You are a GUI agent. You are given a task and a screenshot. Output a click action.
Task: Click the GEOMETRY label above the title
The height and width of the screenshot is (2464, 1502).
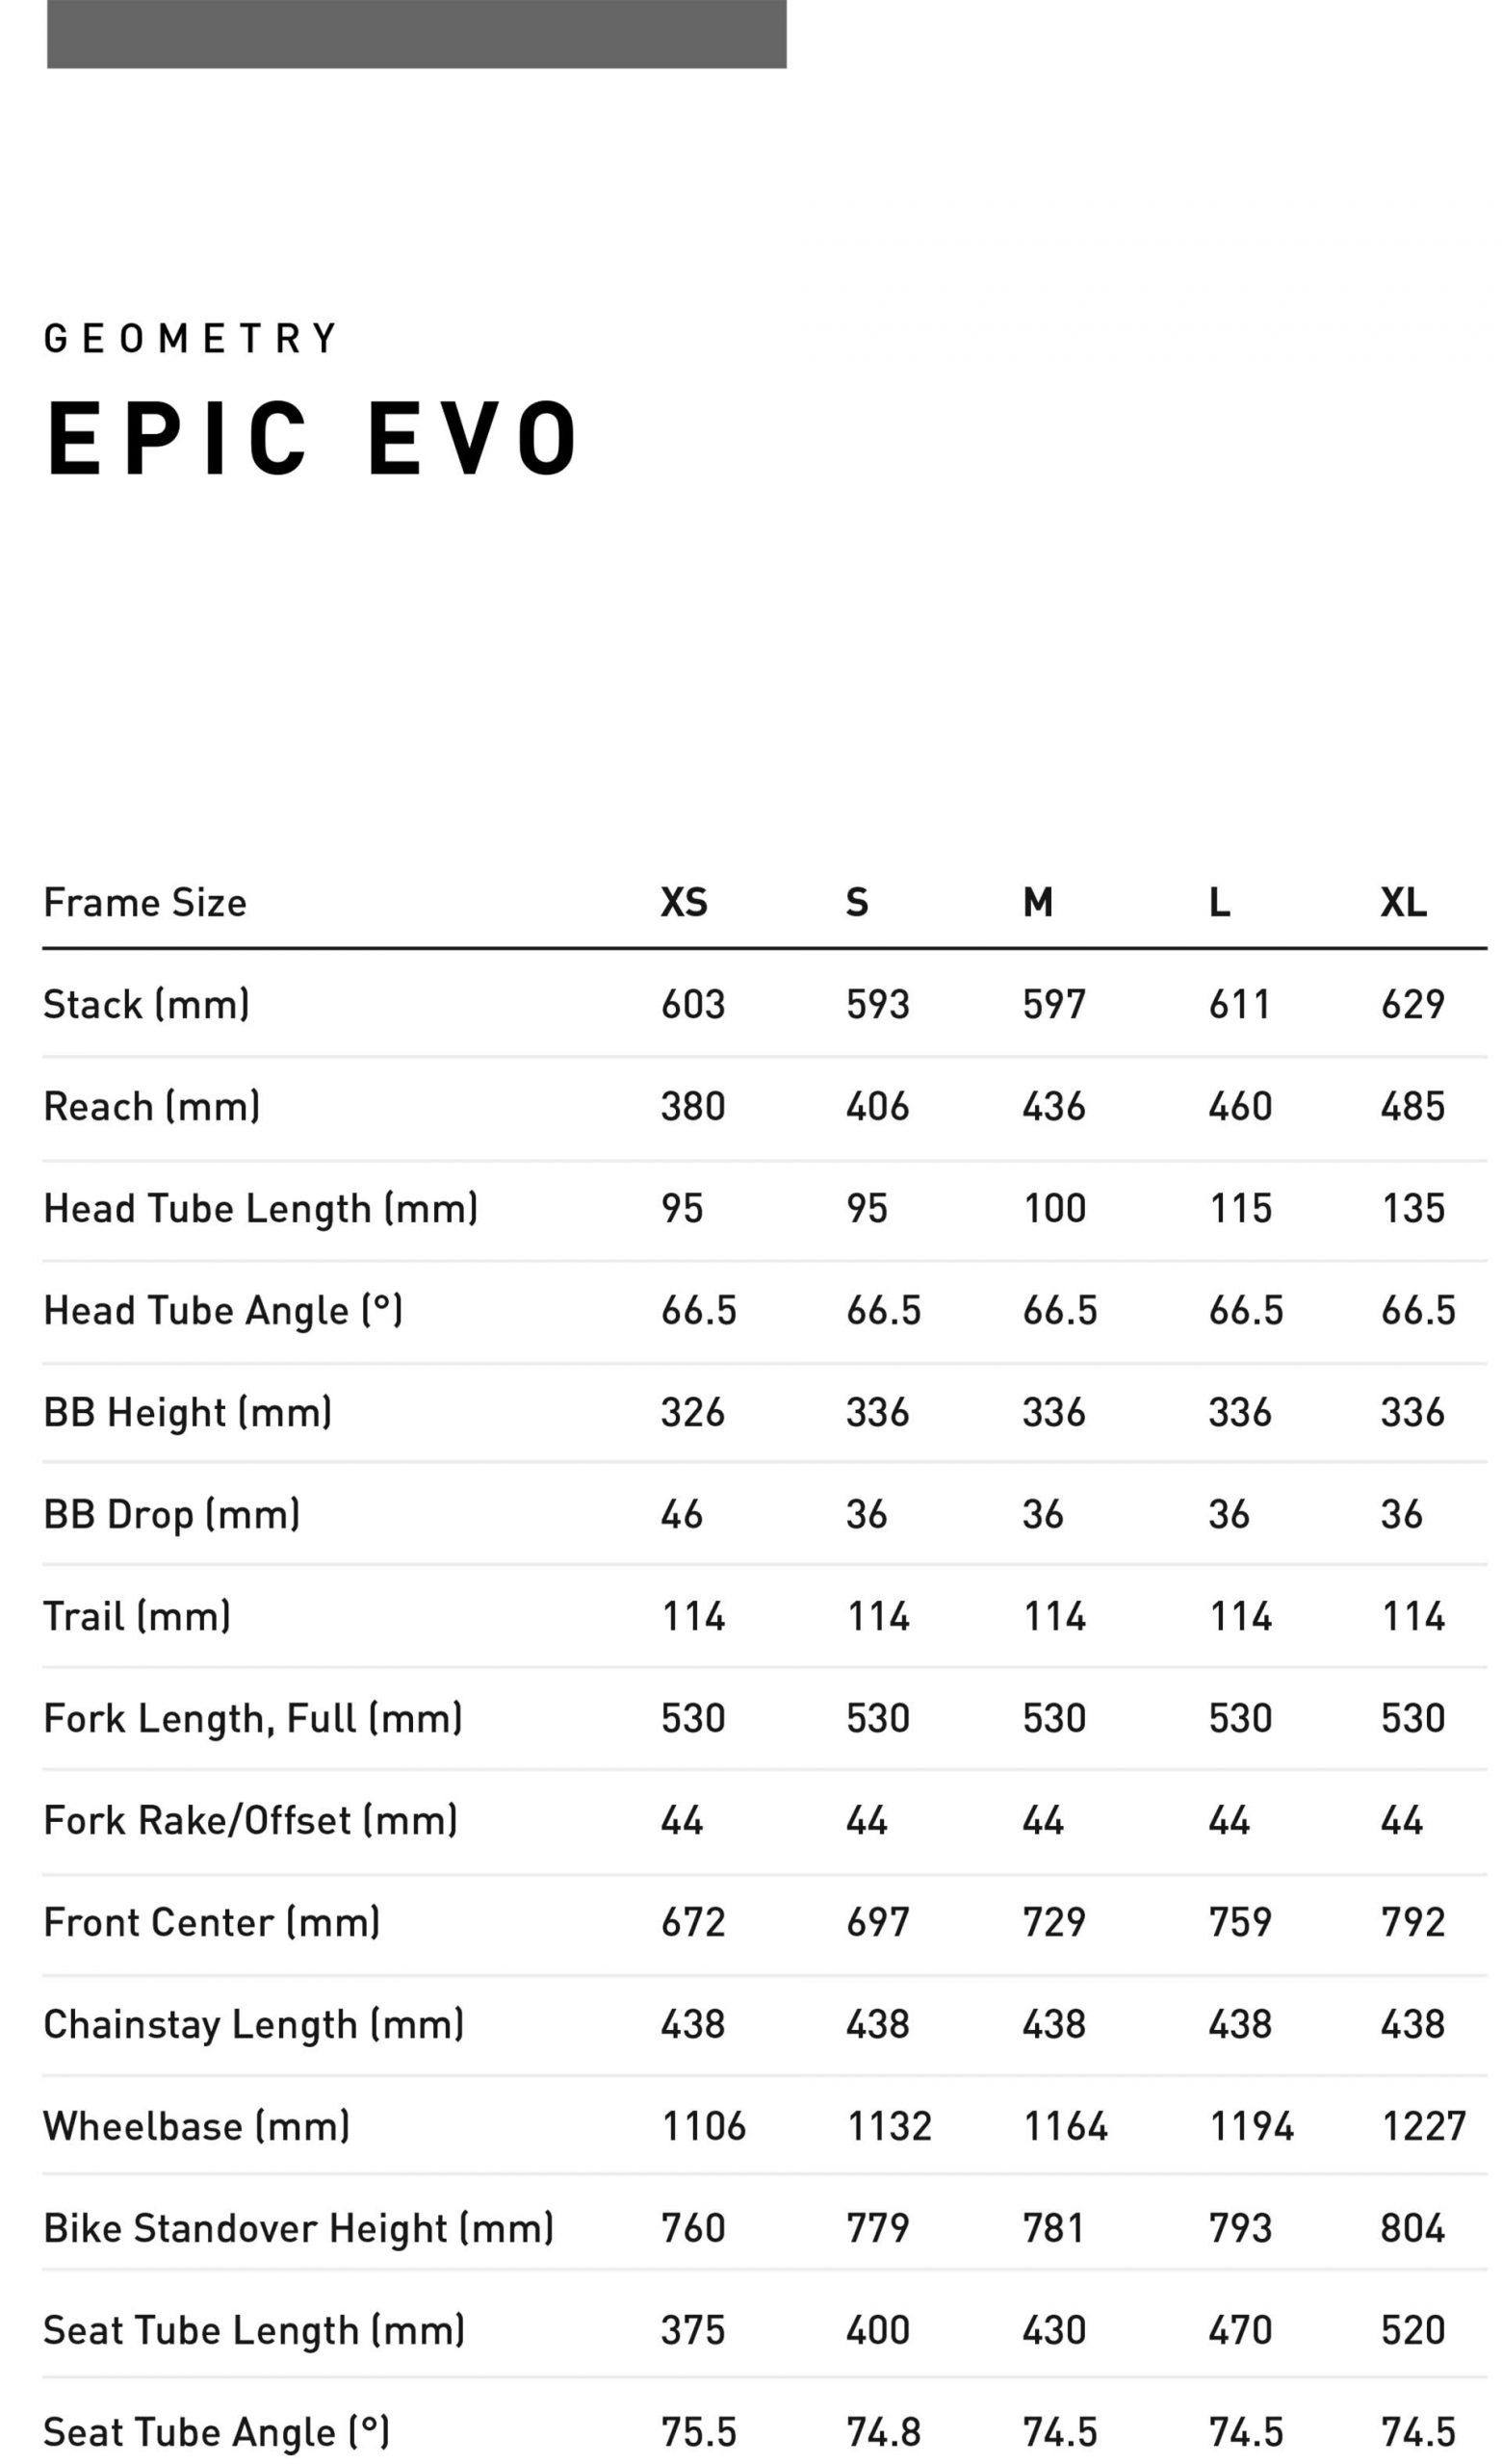point(191,339)
